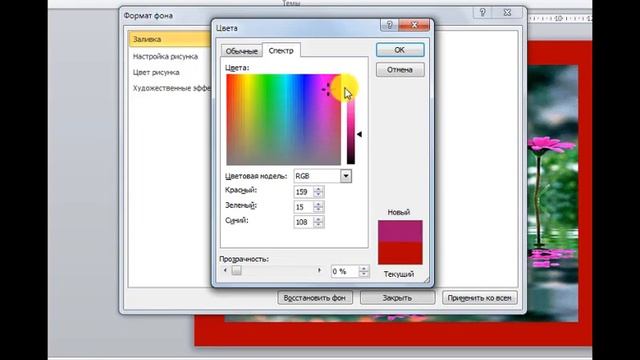Click the Отмена button
The height and width of the screenshot is (360, 640).
[400, 70]
